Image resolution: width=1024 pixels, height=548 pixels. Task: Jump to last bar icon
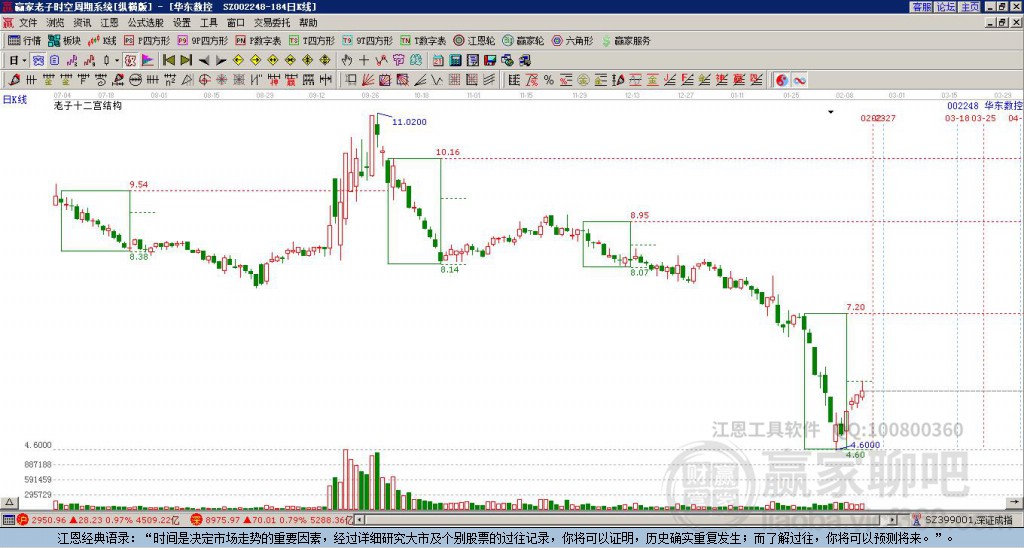coord(185,60)
